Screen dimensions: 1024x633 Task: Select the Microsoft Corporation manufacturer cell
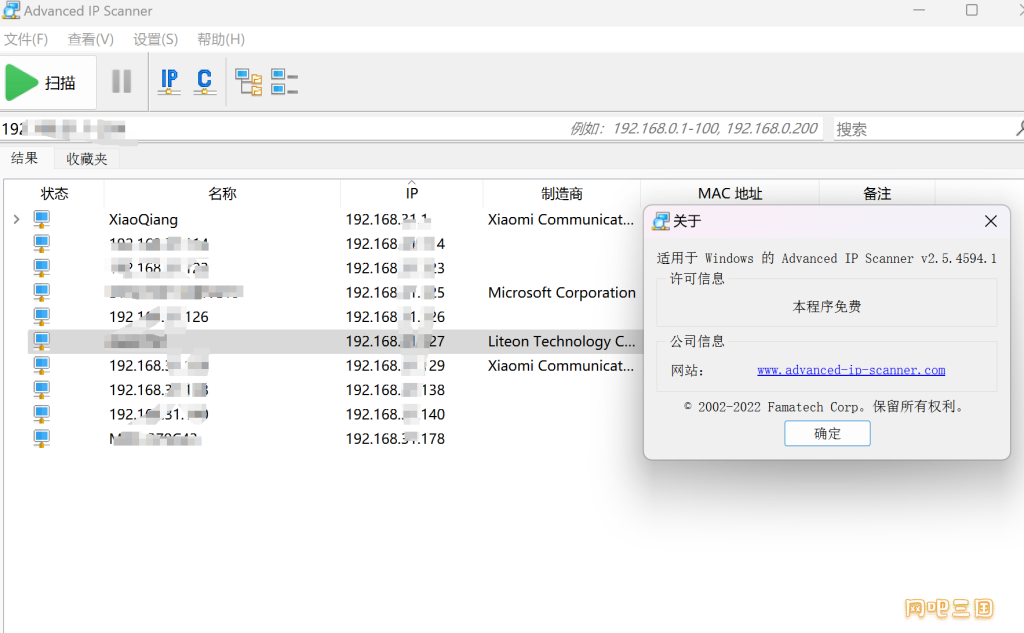point(562,293)
